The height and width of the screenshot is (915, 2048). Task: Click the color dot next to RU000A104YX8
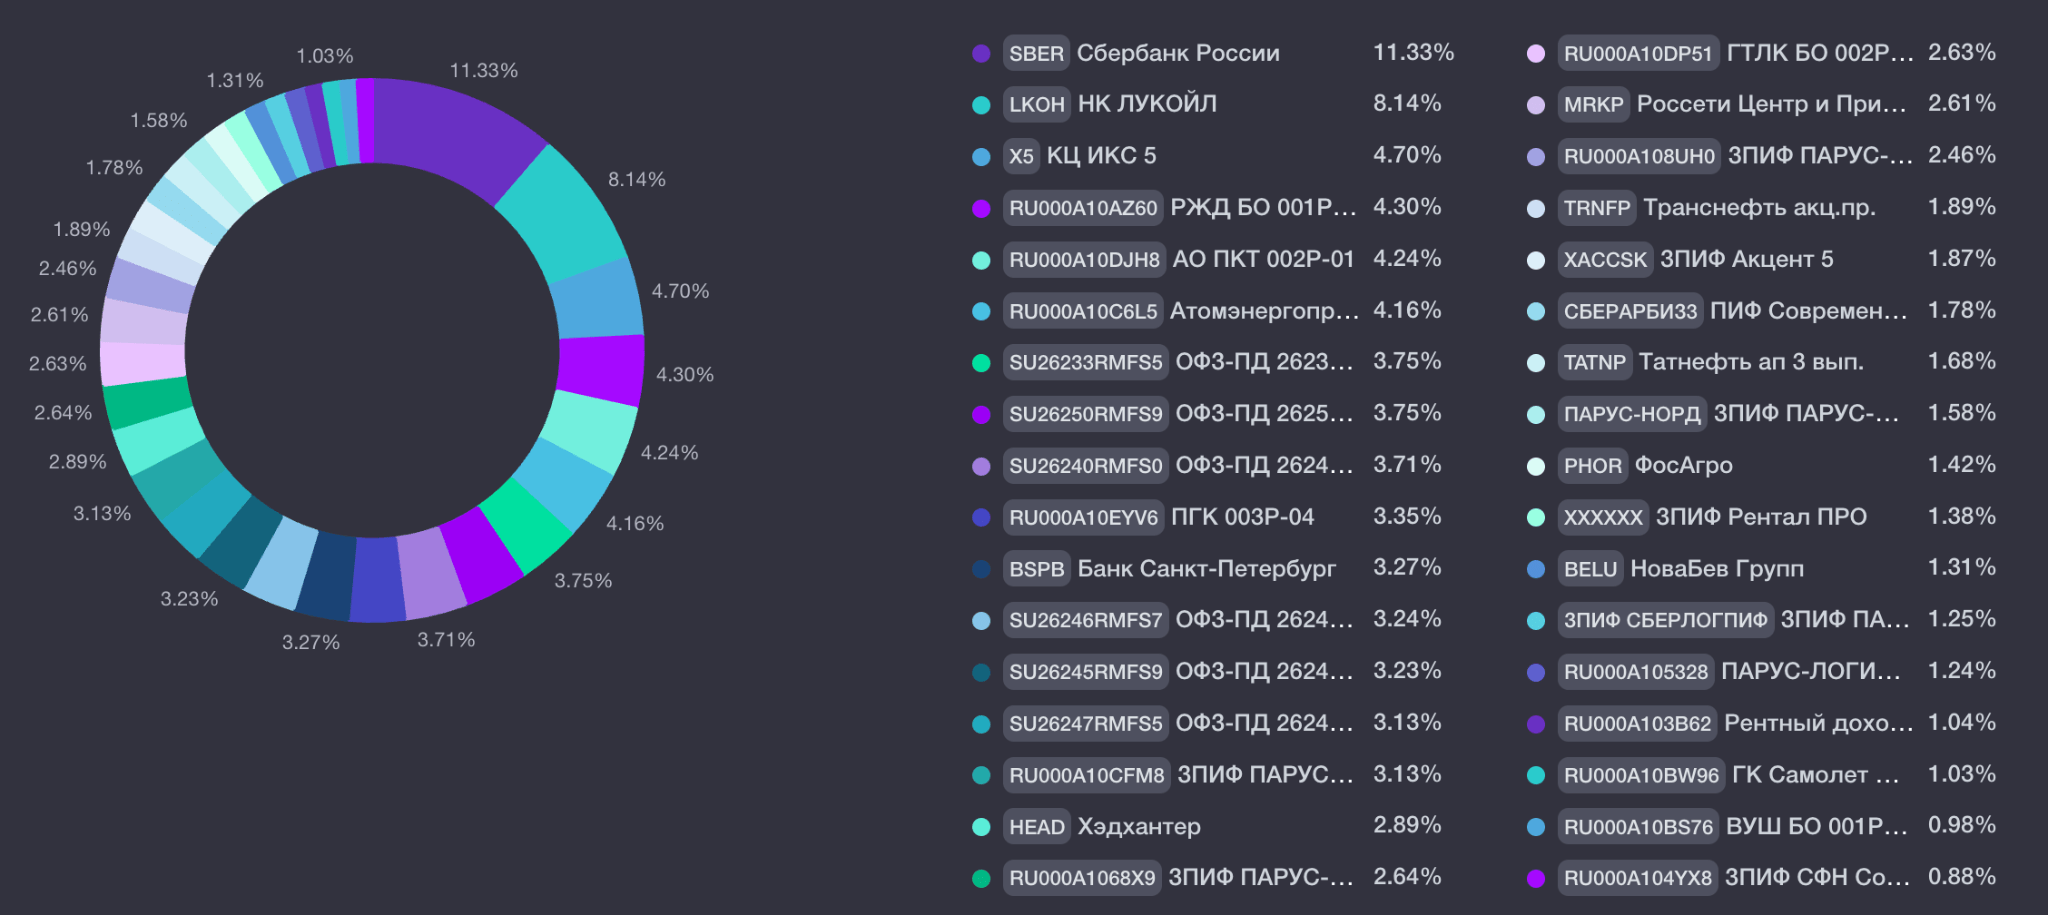[x=1536, y=878]
